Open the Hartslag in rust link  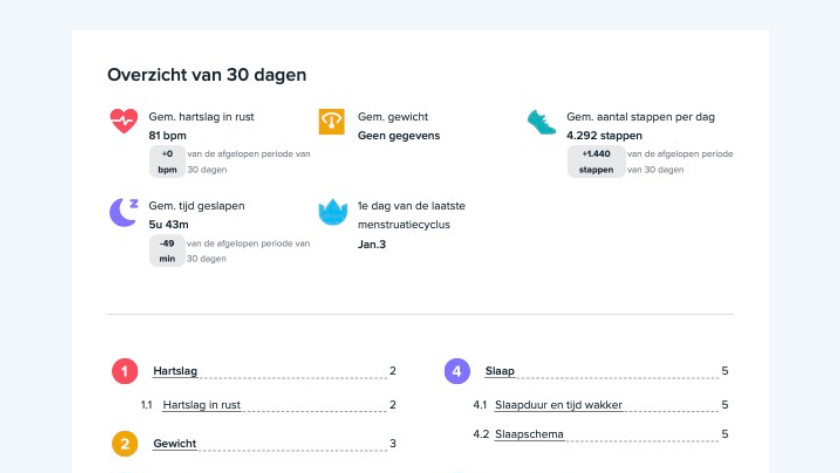coord(201,405)
